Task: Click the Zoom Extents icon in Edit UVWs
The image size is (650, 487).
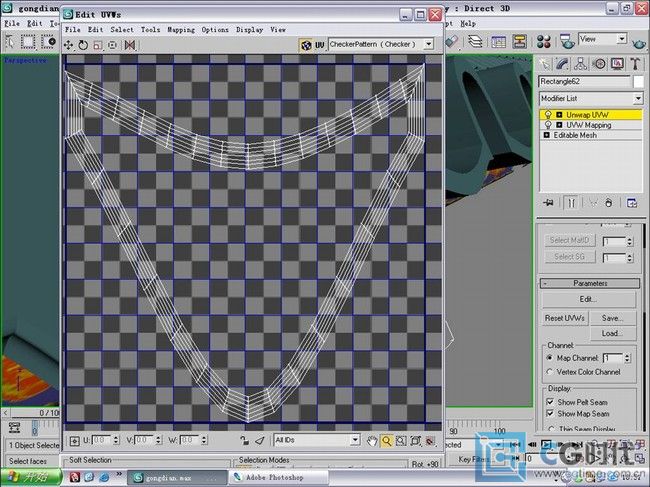Action: pyautogui.click(x=415, y=441)
